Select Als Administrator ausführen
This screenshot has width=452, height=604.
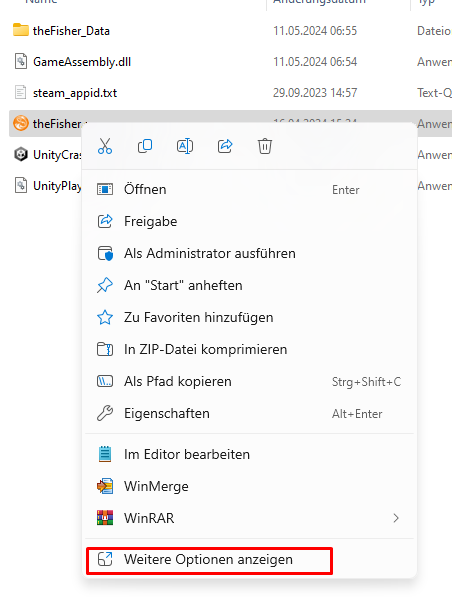(249, 253)
